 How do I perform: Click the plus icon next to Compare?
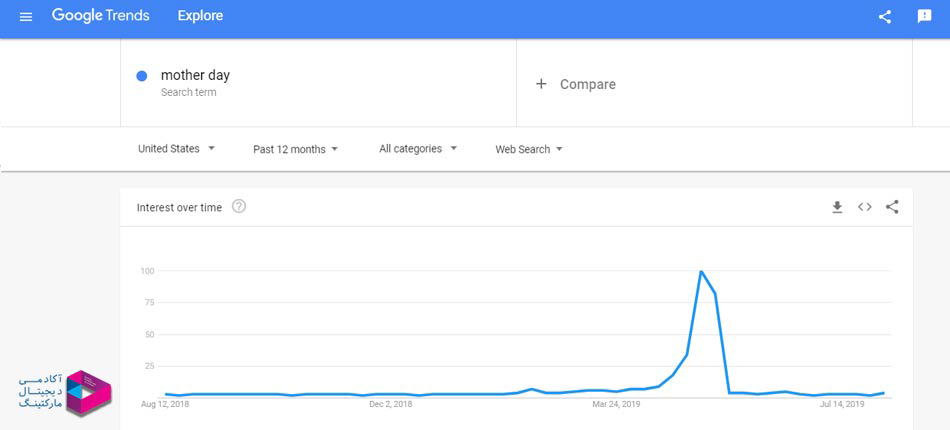point(541,84)
